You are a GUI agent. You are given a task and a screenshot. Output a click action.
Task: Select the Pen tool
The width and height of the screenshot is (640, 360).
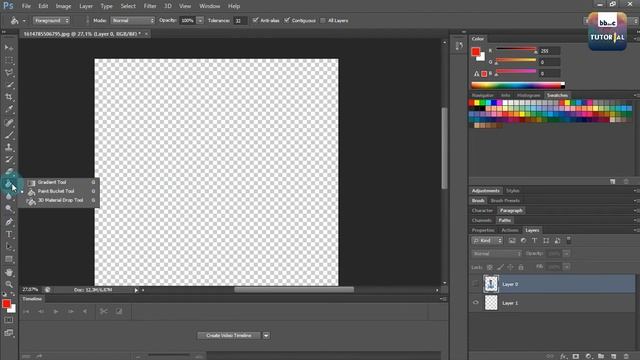[x=9, y=222]
